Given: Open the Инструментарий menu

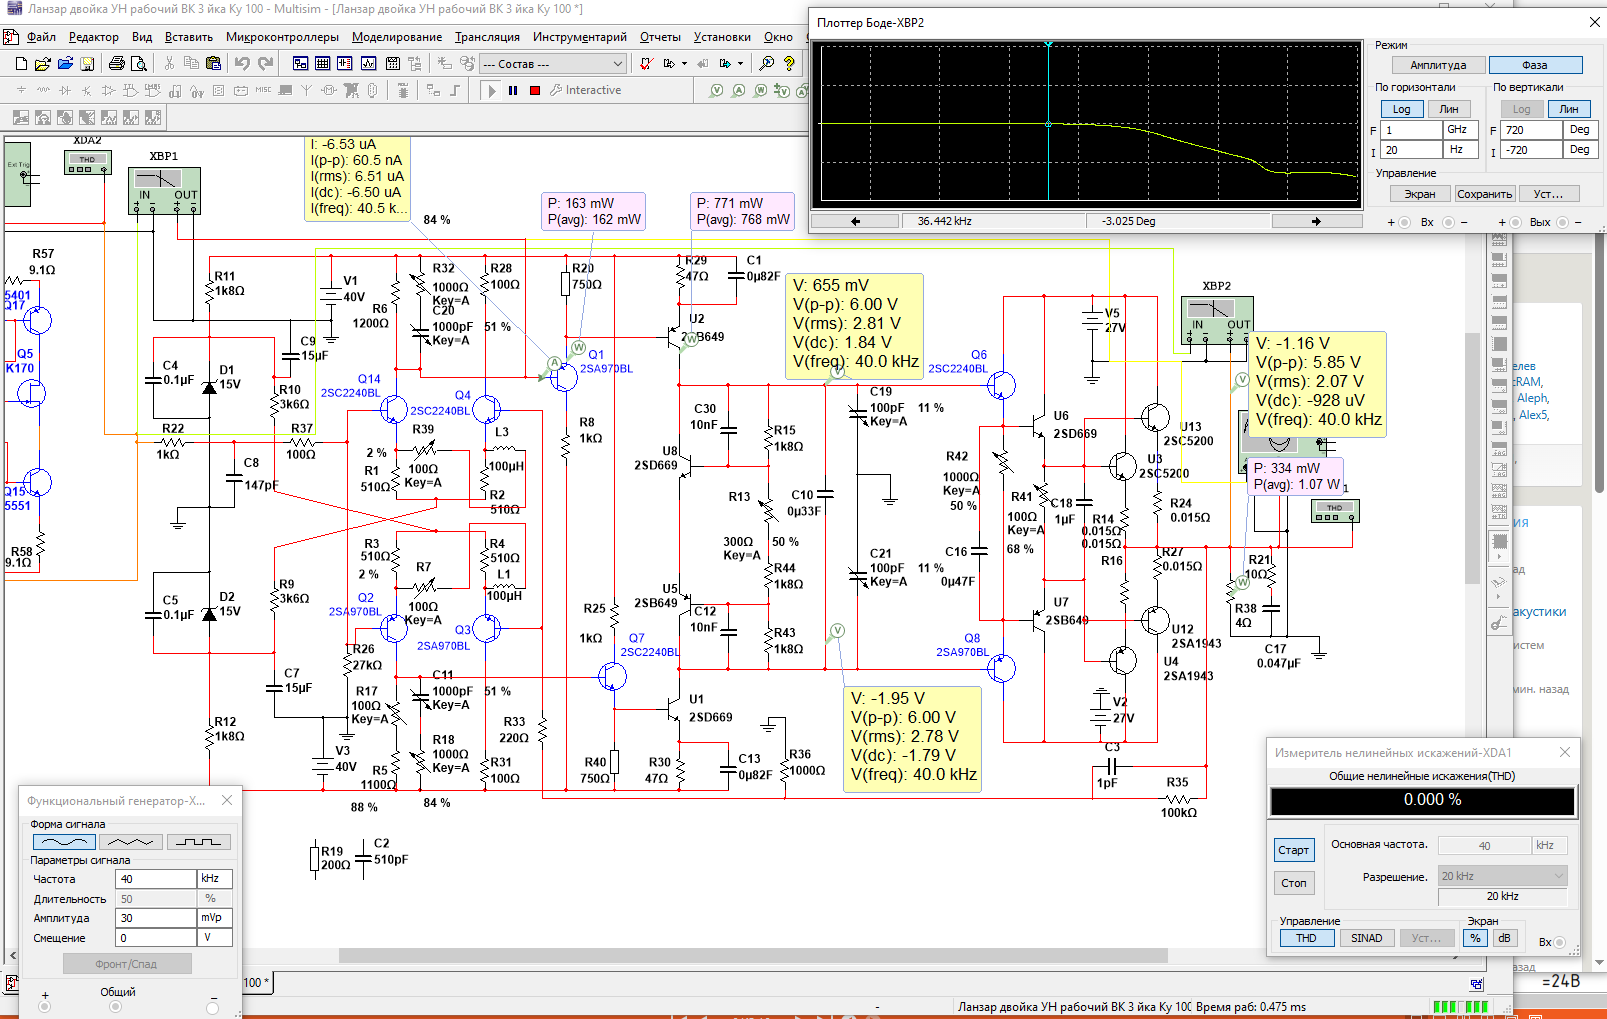Looking at the screenshot, I should 580,37.
